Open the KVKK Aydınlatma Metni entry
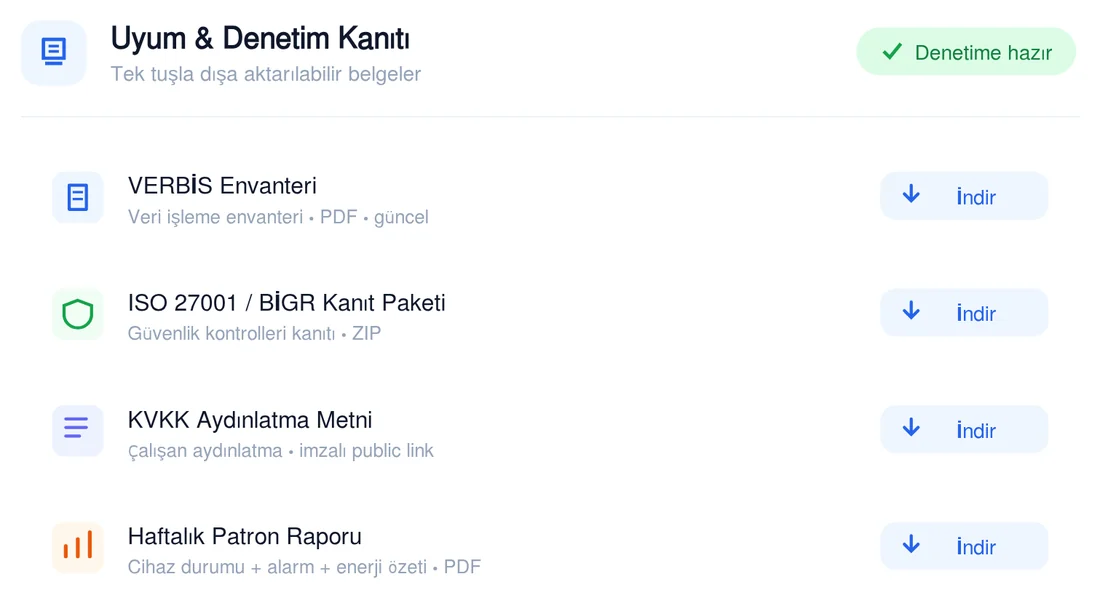Image resolution: width=1100 pixels, height=598 pixels. (x=250, y=420)
